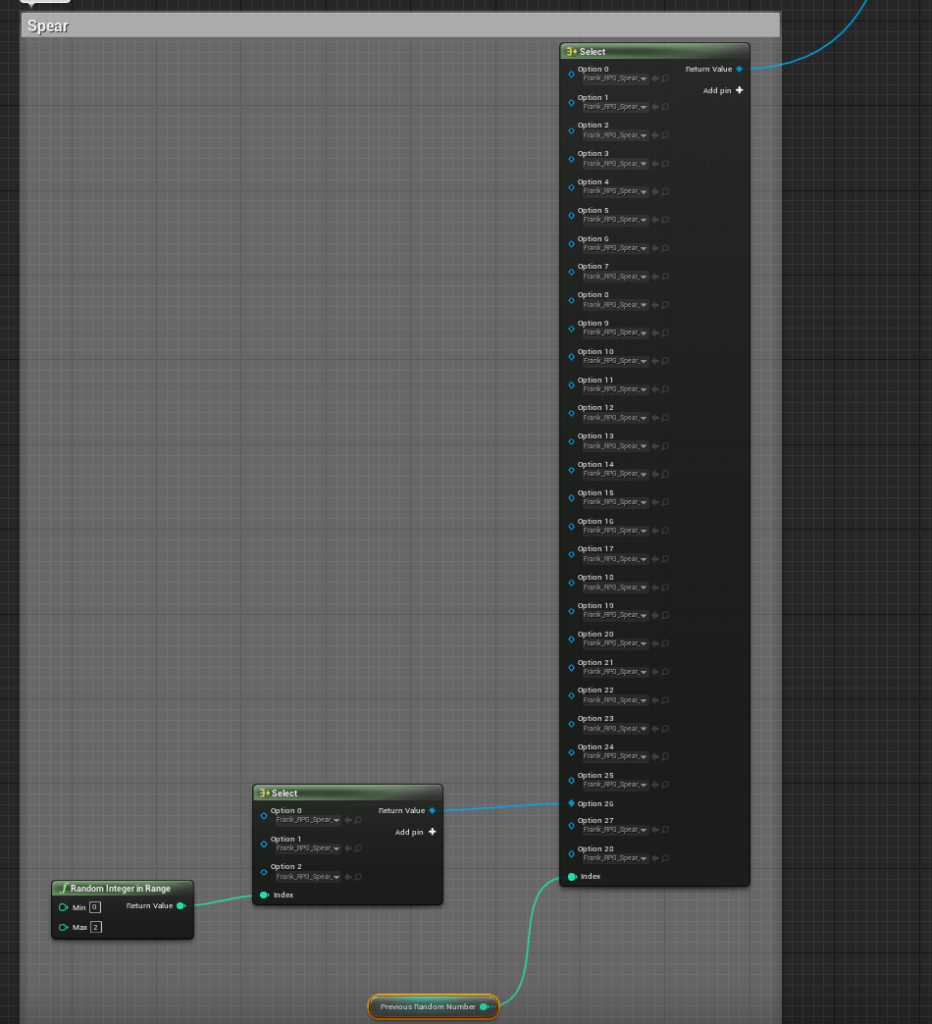The height and width of the screenshot is (1024, 932).
Task: Click the Return Value pin on the large Select node
Action: coord(739,69)
